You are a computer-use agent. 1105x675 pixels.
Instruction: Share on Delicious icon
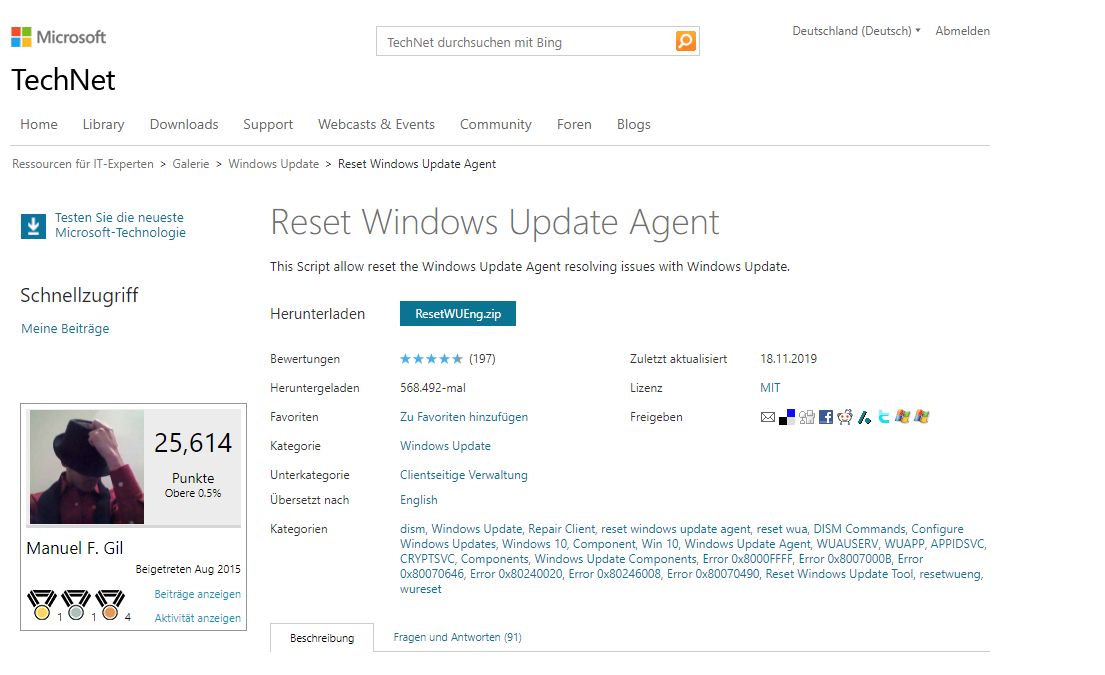pyautogui.click(x=787, y=417)
